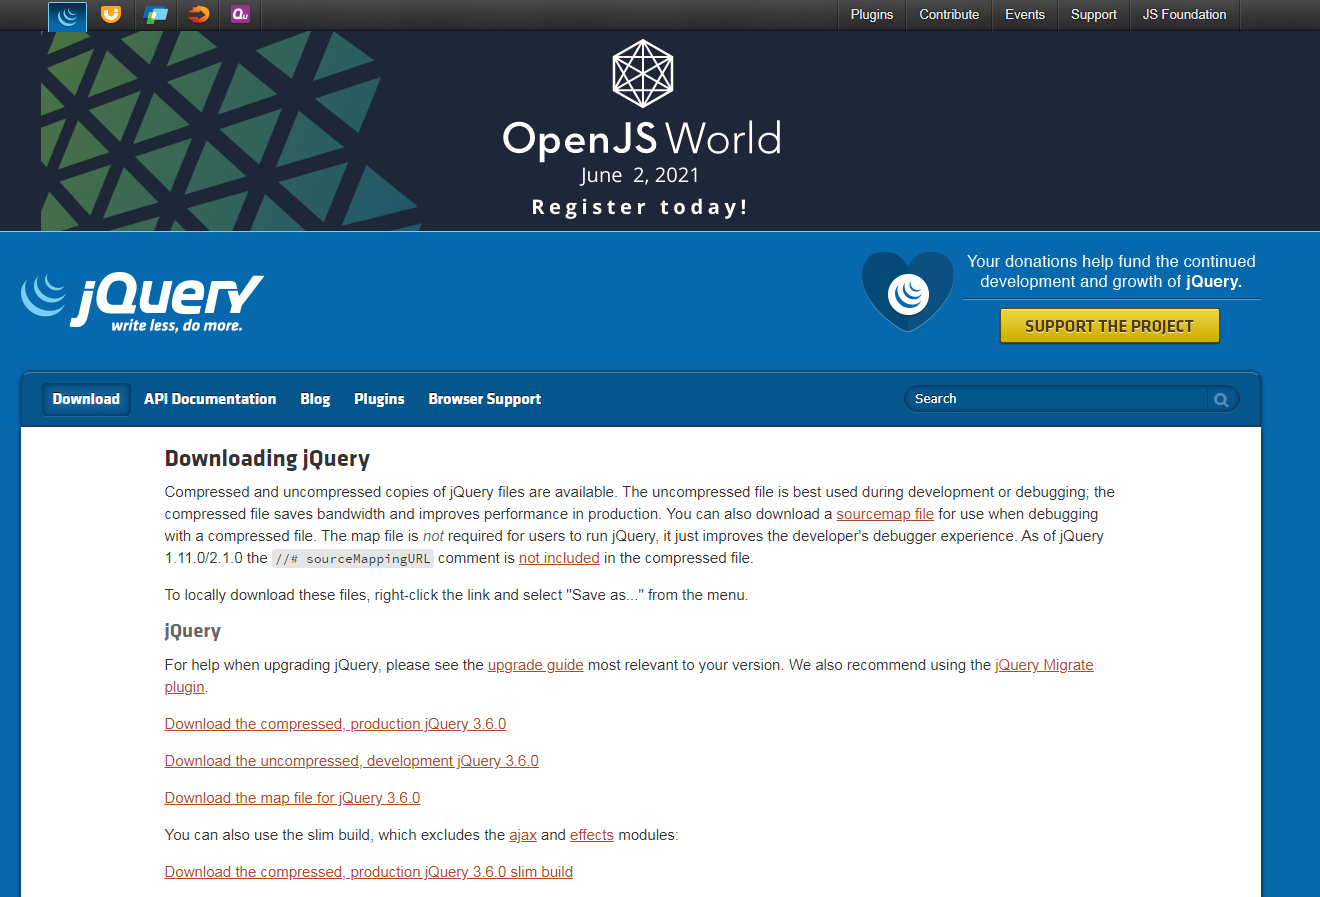This screenshot has height=897, width=1320.
Task: Open the sourcemap file link
Action: 885,514
